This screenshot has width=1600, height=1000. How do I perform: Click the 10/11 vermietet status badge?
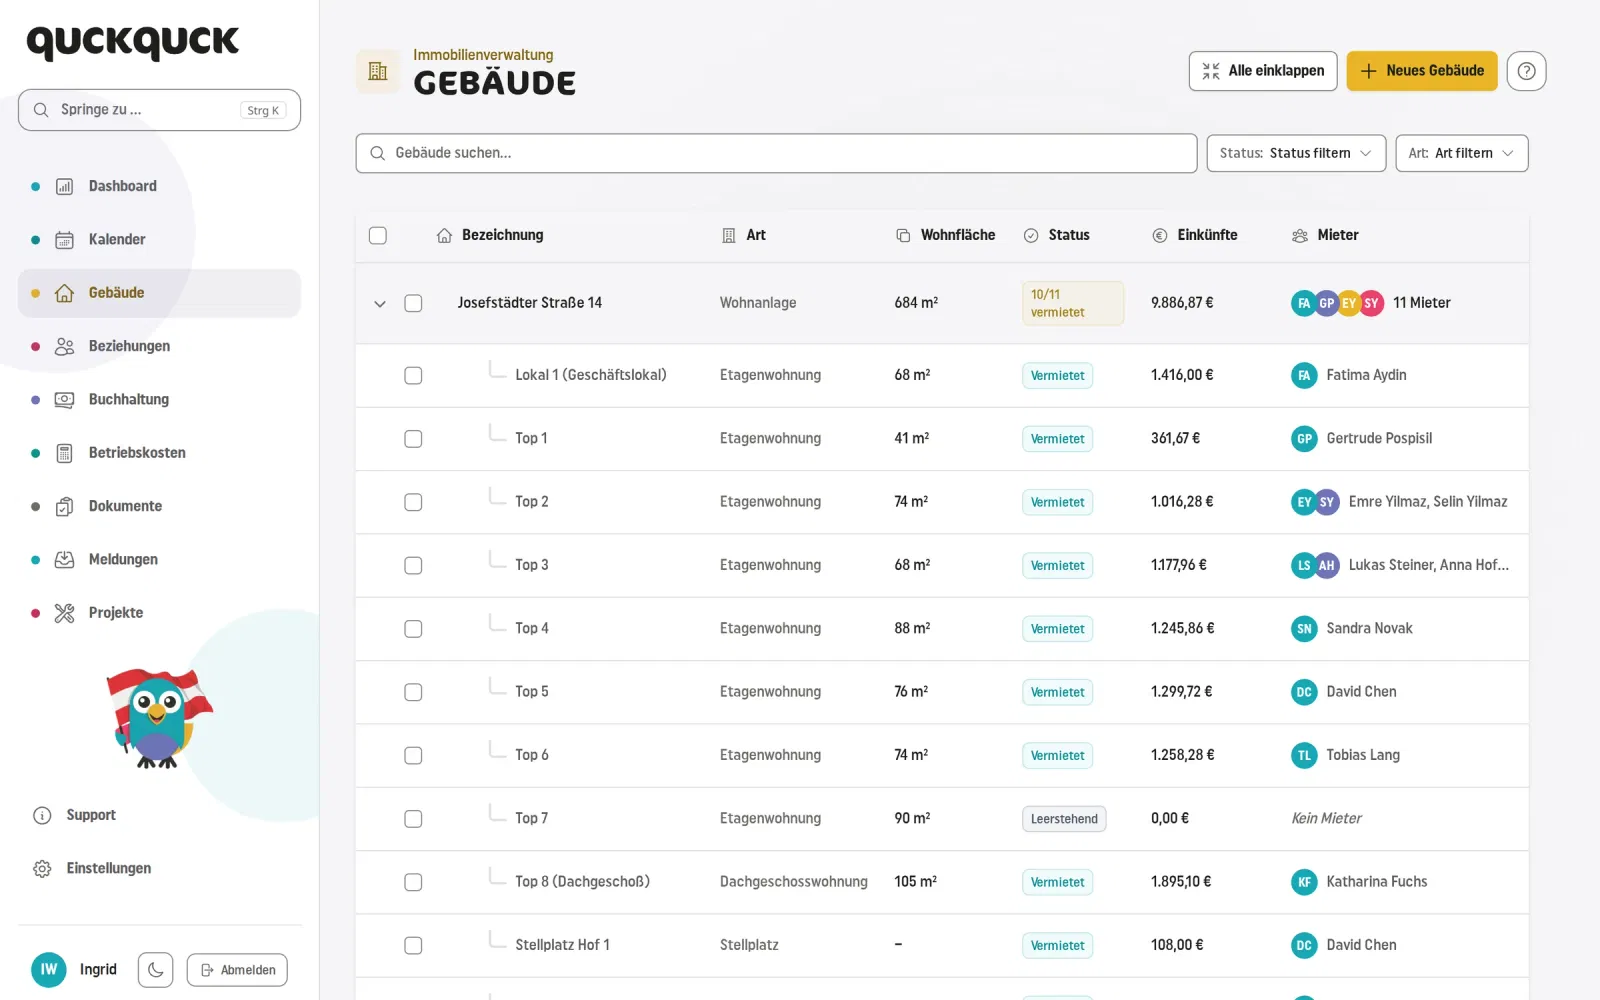(1072, 303)
